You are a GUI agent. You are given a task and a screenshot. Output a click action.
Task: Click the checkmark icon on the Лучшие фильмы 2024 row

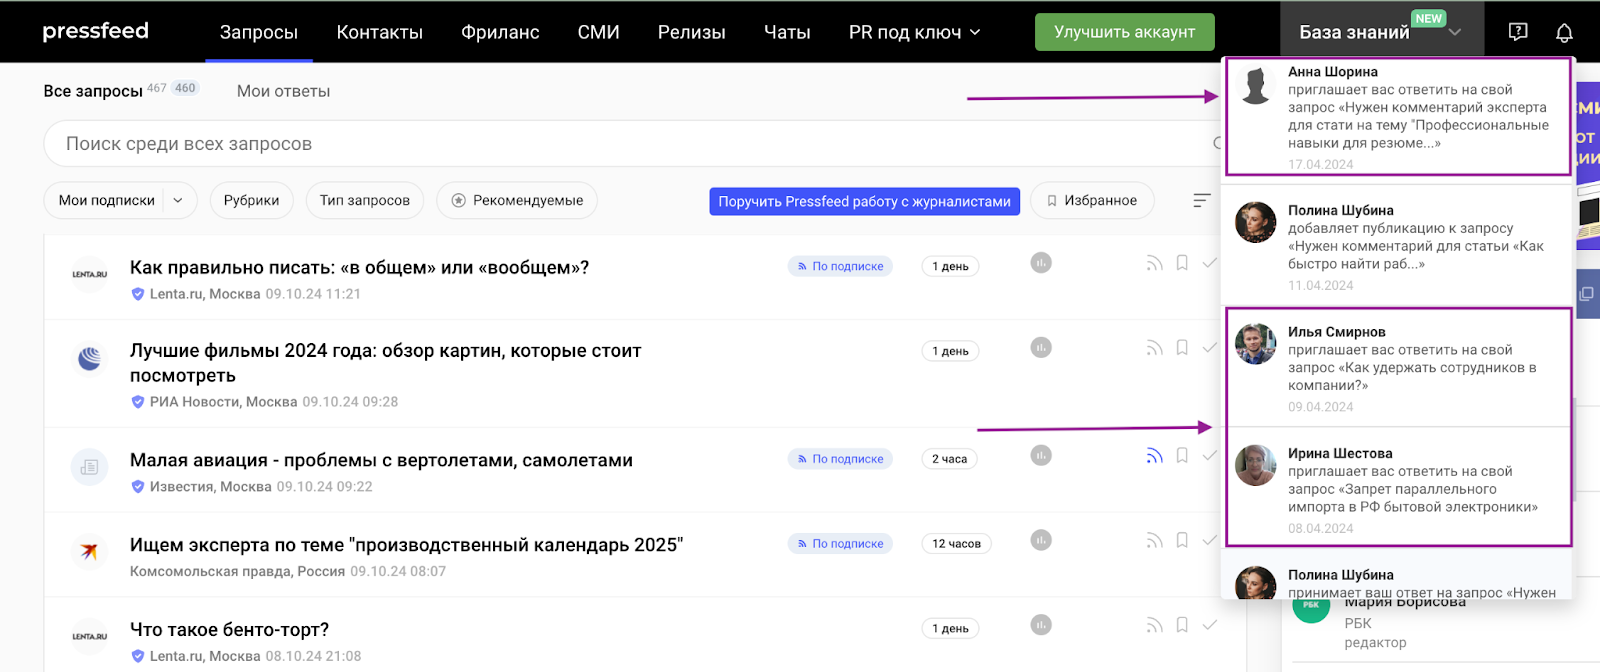coord(1209,348)
